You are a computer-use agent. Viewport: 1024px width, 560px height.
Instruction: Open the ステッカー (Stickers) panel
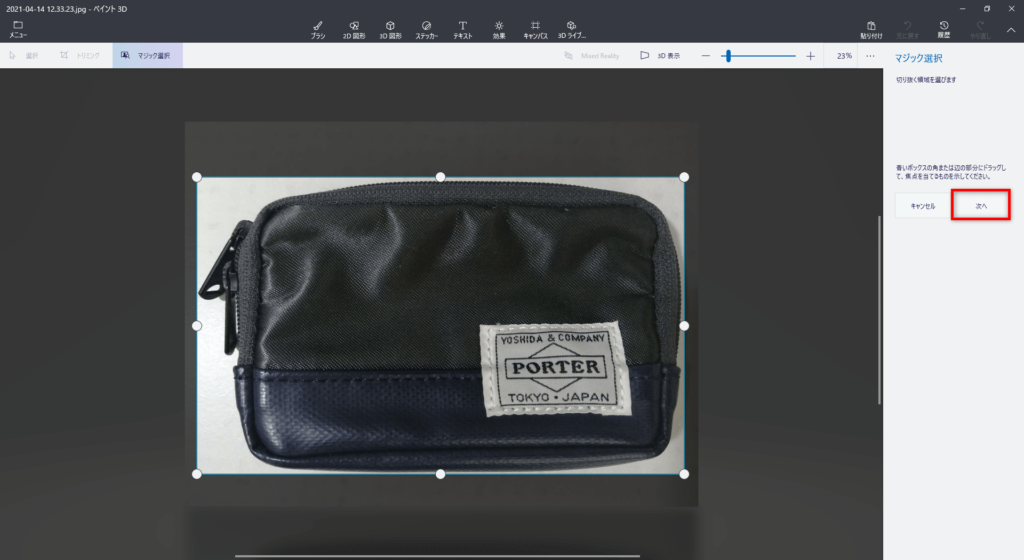426,30
